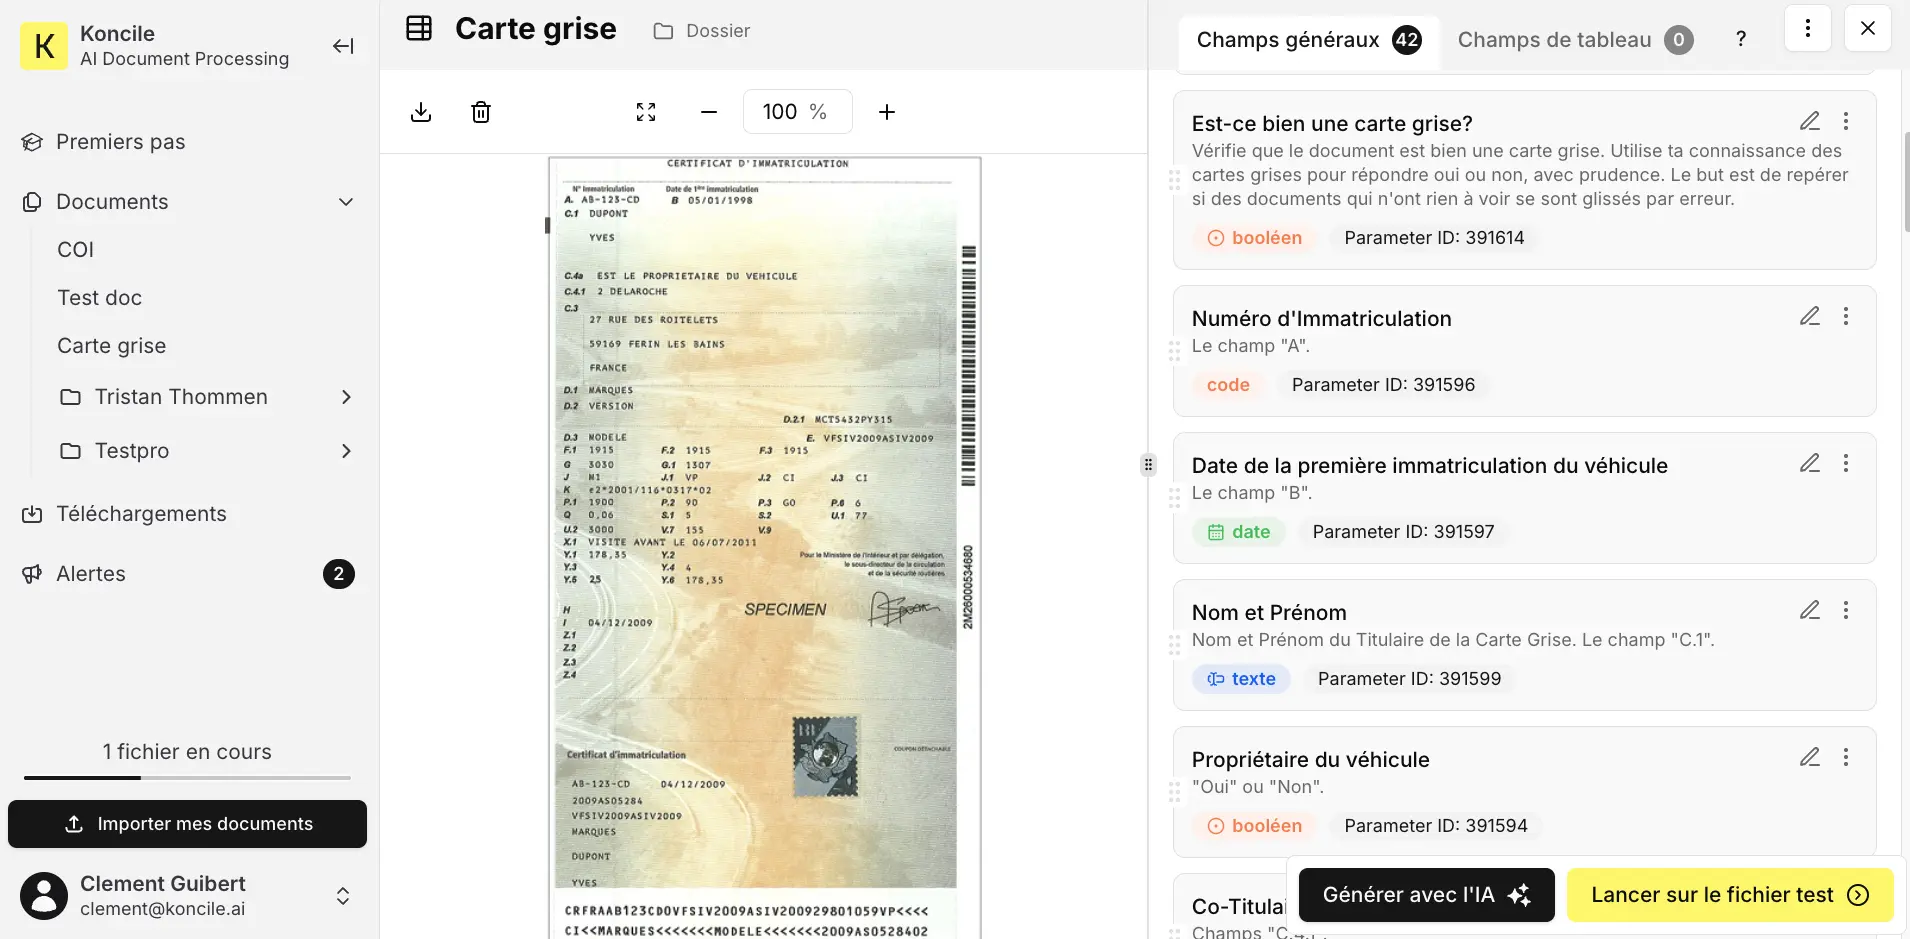This screenshot has height=939, width=1910.
Task: Click the panel resize handle
Action: tap(1148, 464)
